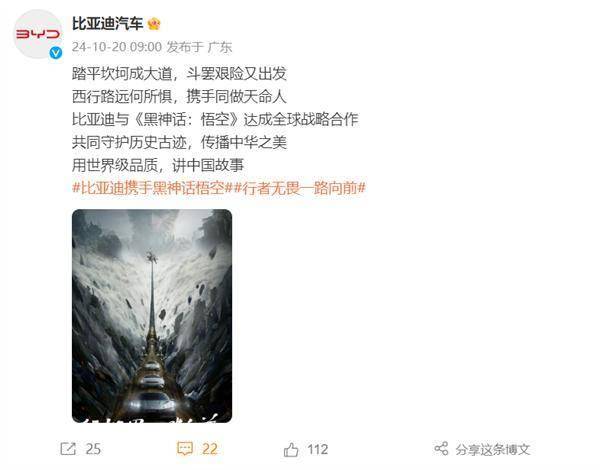The width and height of the screenshot is (600, 470).
Task: Open hashtag #行者无畏一路向前#
Action: click(x=299, y=188)
